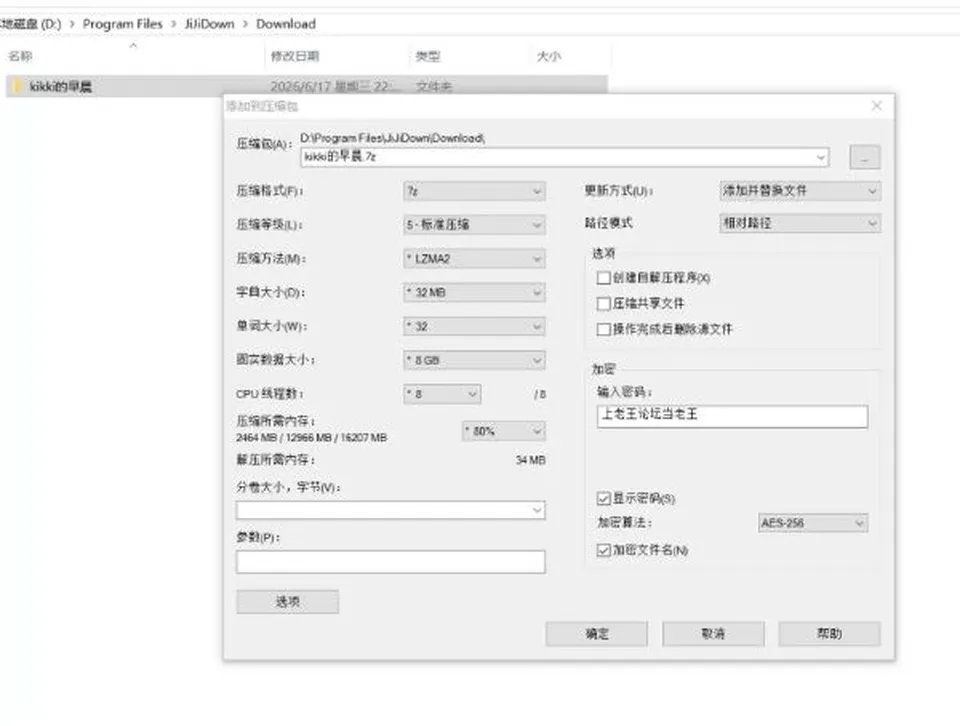The image size is (960, 726).
Task: Expand the 压缩方法 LZMA2 dropdown
Action: [474, 259]
